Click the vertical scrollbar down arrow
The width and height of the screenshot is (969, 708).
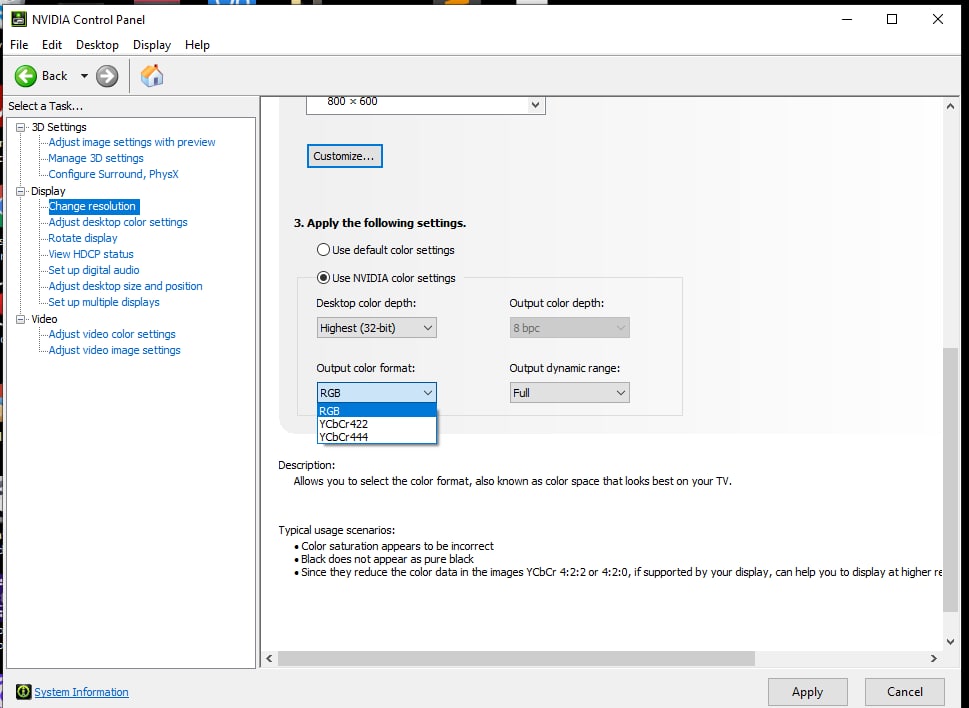(950, 642)
